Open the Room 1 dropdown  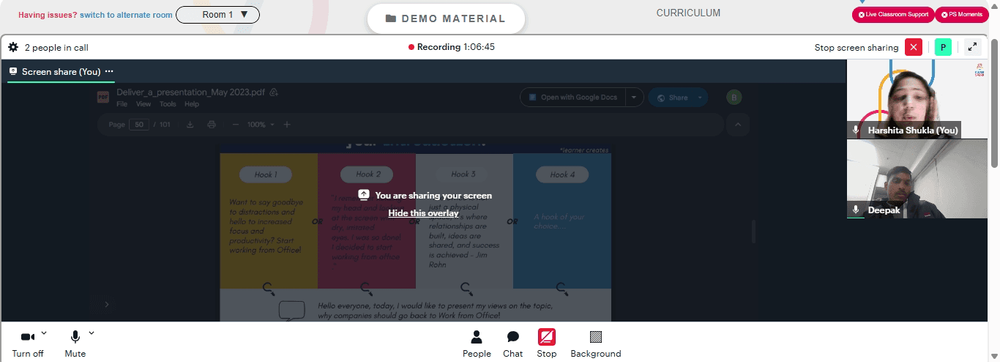tap(217, 15)
